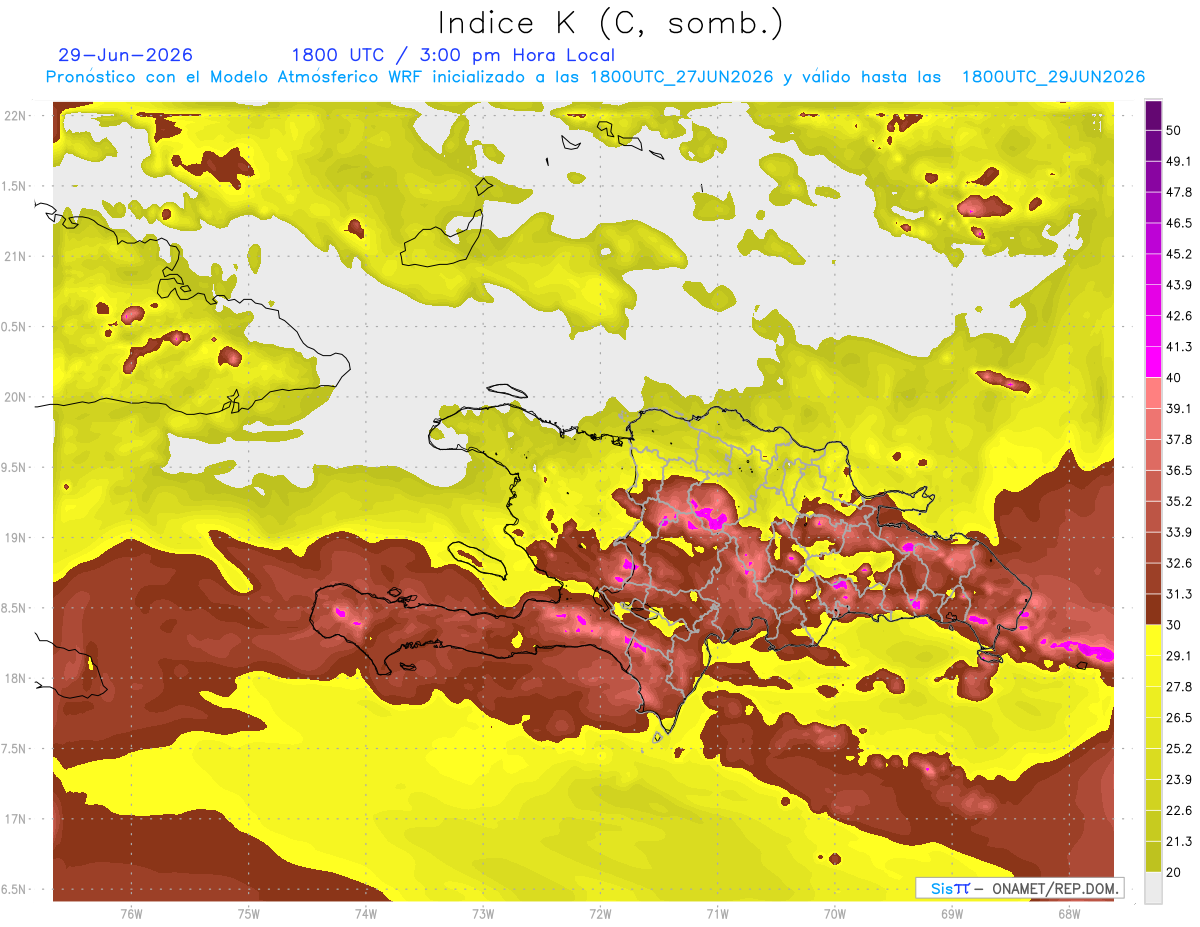Click the longitude label "72W"
The height and width of the screenshot is (927, 1200).
coord(600,914)
